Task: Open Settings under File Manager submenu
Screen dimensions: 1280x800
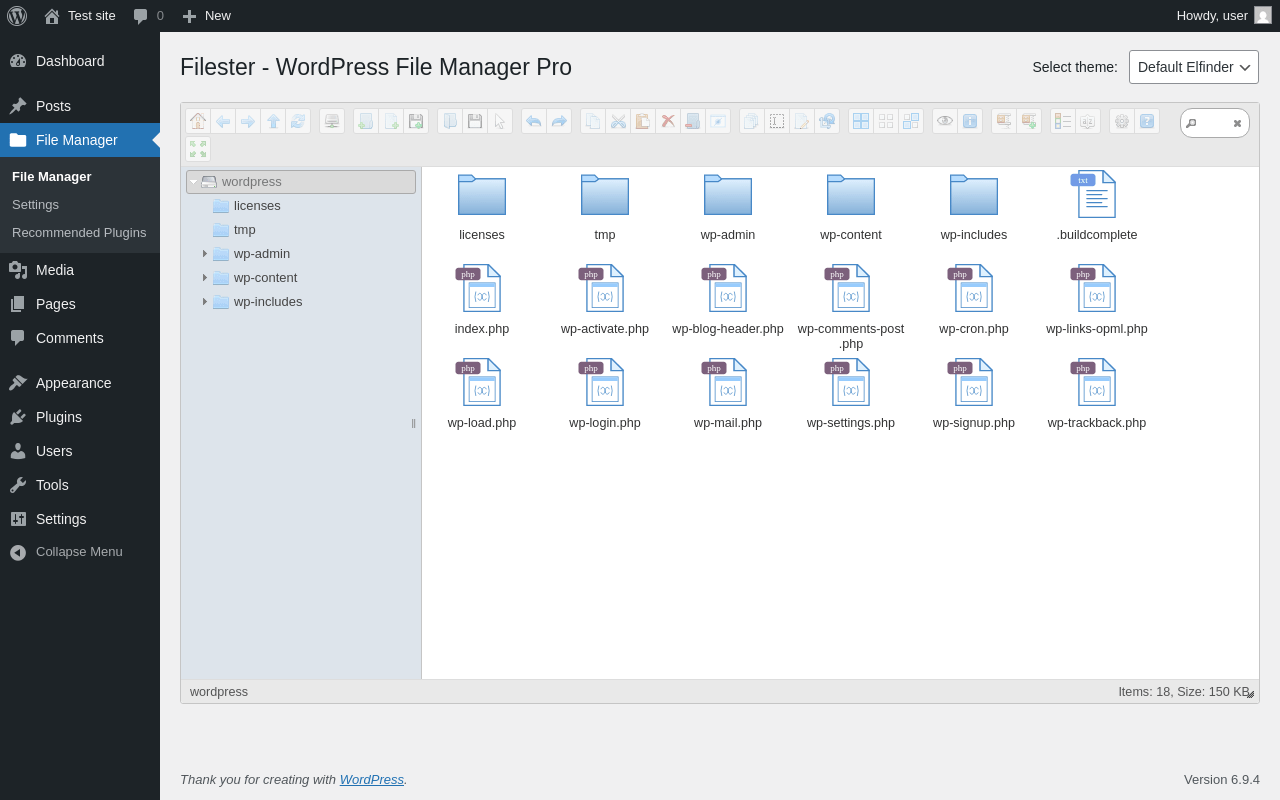Action: tap(35, 205)
